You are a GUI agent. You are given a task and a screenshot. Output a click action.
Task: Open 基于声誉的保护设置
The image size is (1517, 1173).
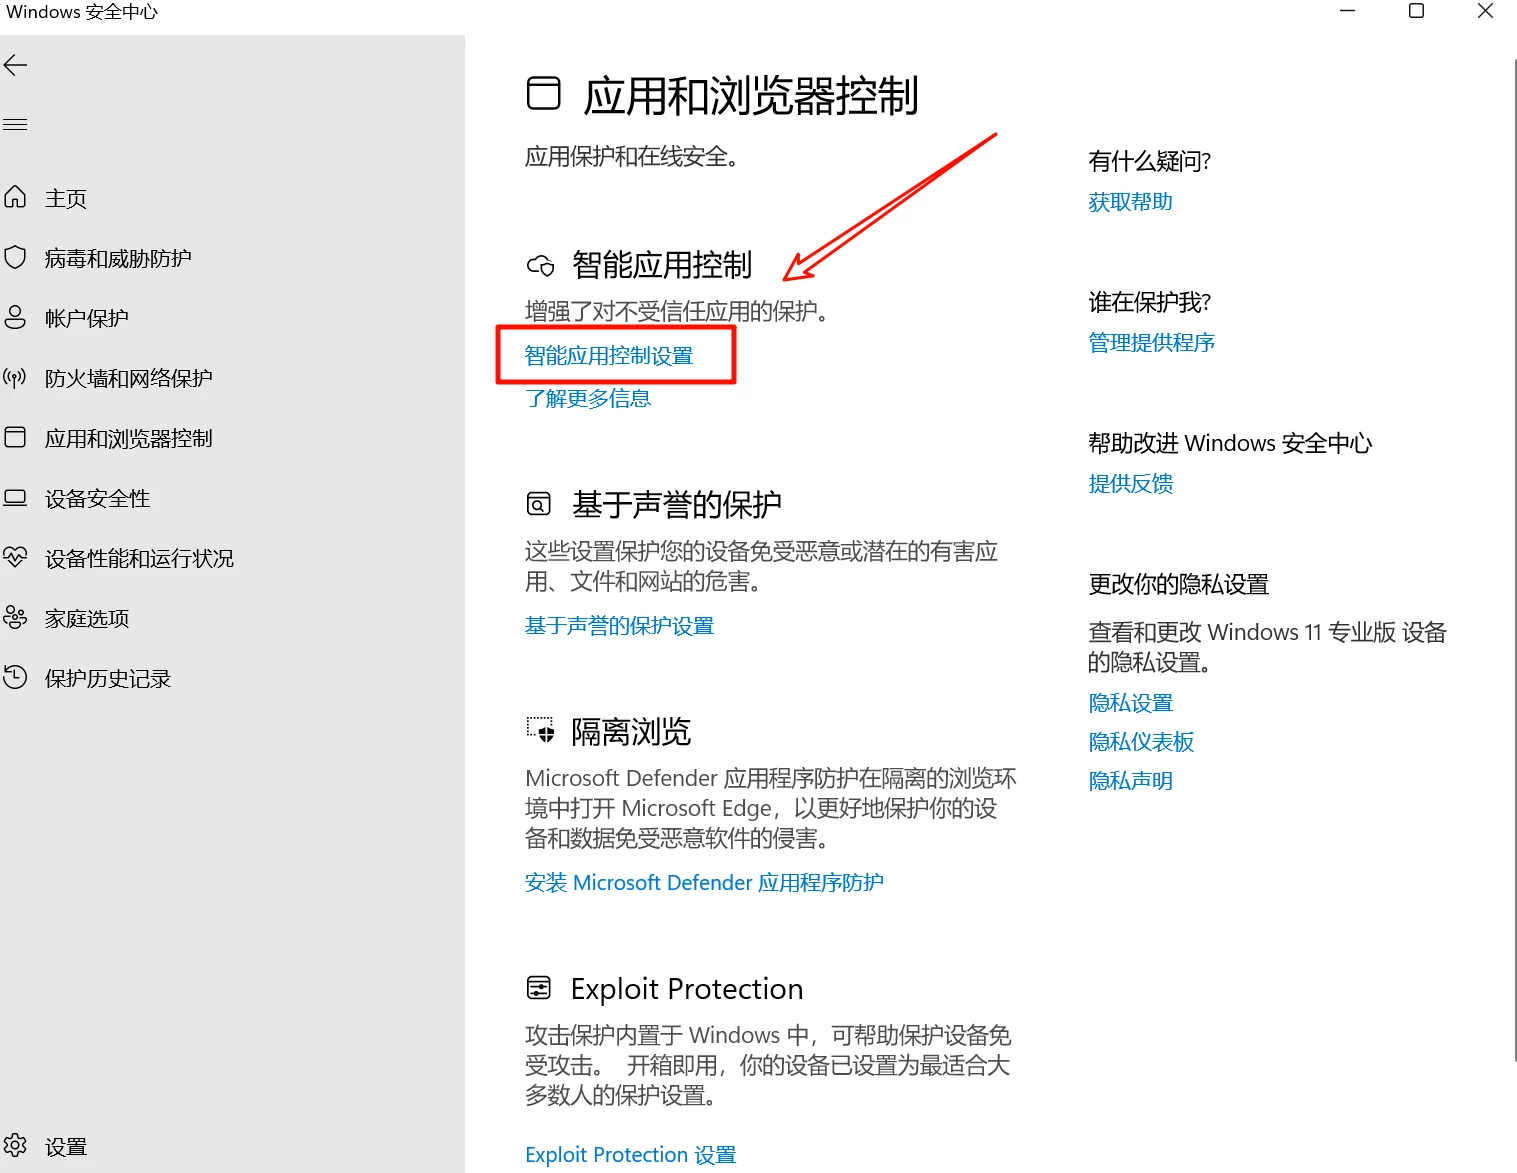click(x=620, y=625)
